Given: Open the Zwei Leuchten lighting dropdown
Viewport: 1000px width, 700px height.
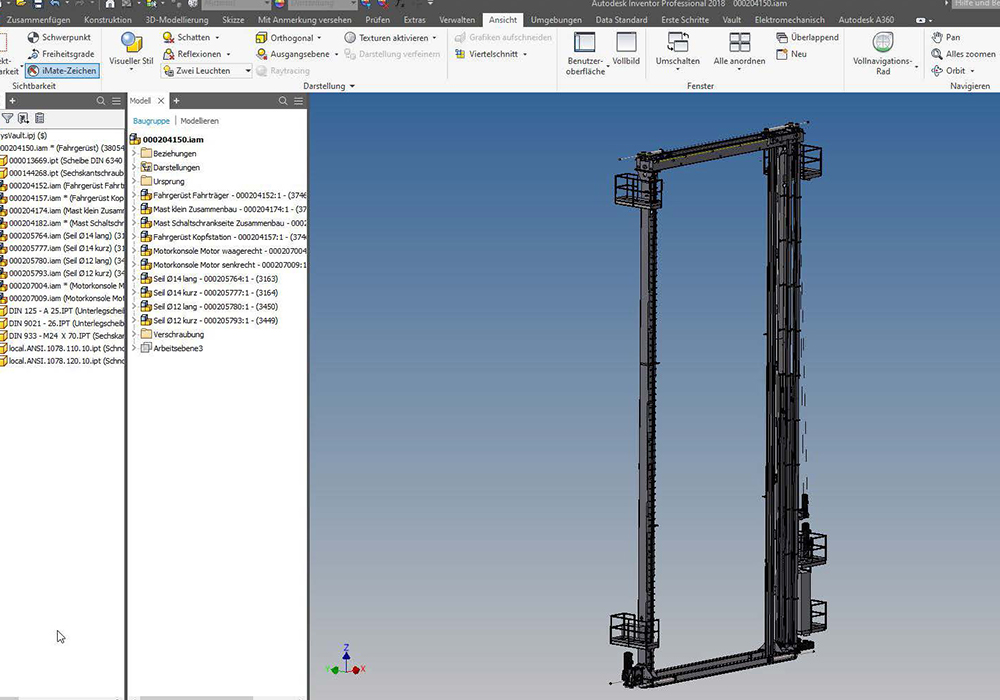Looking at the screenshot, I should click(x=247, y=71).
